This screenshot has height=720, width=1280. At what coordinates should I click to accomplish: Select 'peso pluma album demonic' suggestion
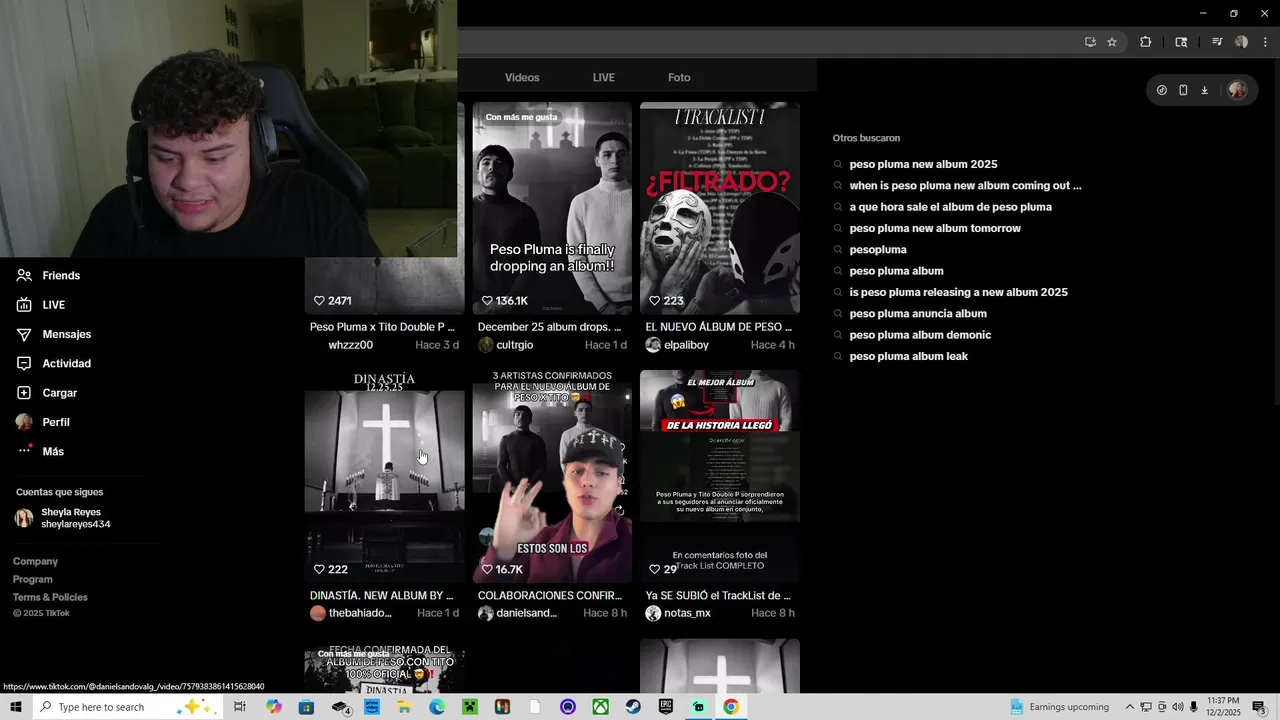920,335
